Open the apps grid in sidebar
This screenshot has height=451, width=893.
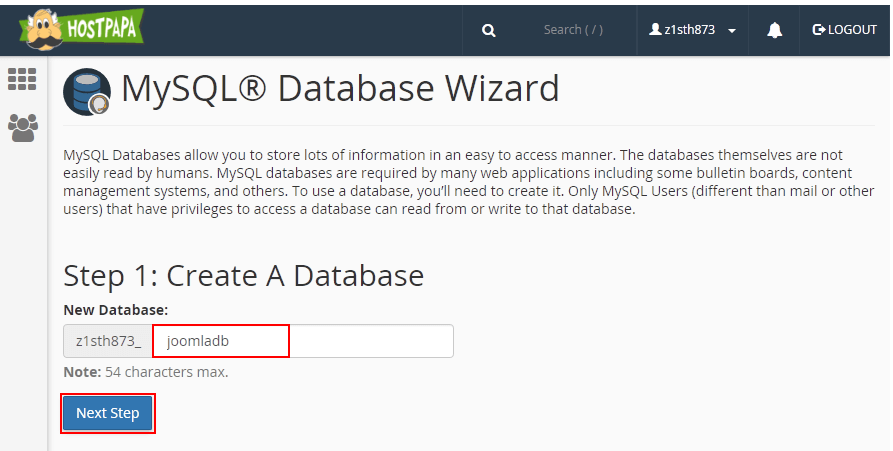pyautogui.click(x=22, y=79)
